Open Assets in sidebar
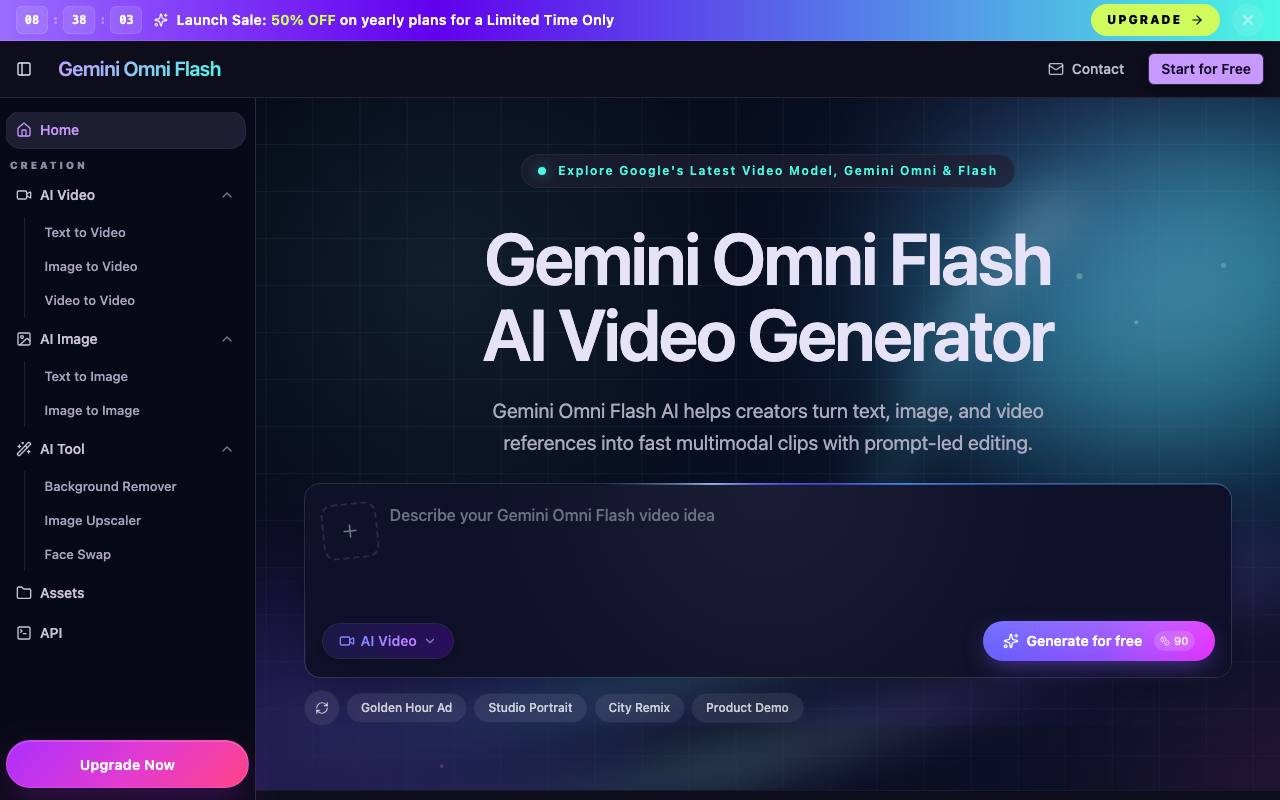 click(126, 593)
